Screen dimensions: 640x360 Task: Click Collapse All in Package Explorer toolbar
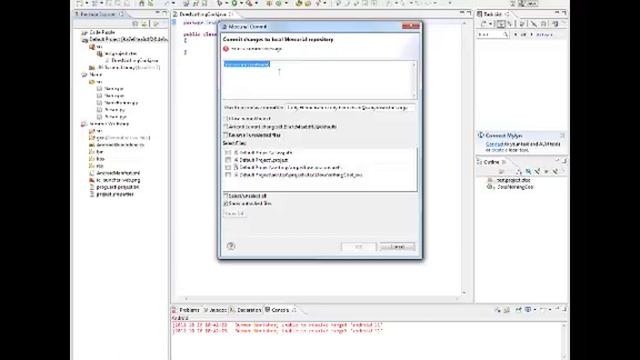(136, 24)
